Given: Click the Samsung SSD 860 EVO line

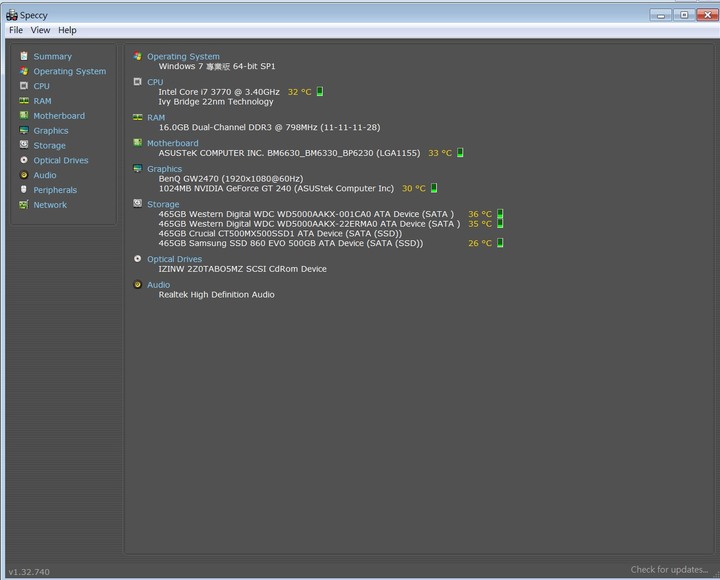Looking at the screenshot, I should pos(291,243).
